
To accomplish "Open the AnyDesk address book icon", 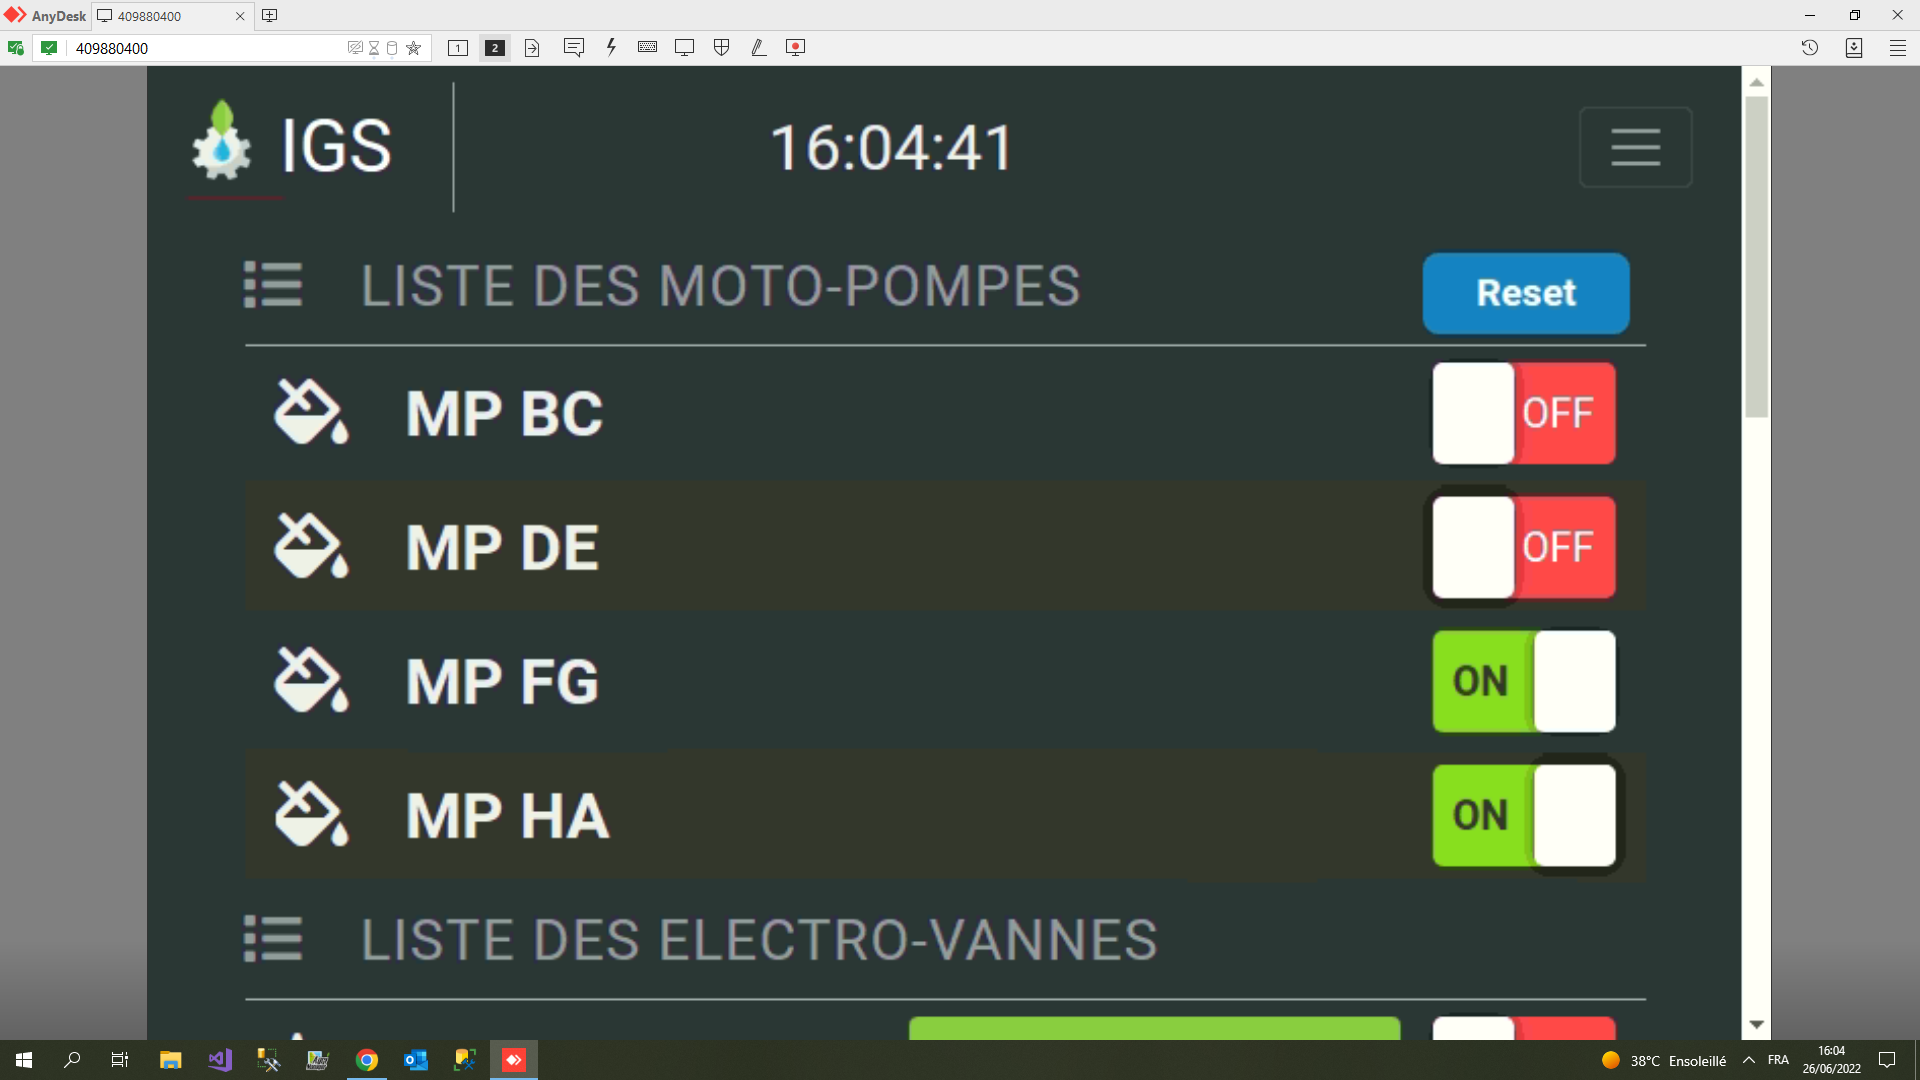I will 1853,48.
